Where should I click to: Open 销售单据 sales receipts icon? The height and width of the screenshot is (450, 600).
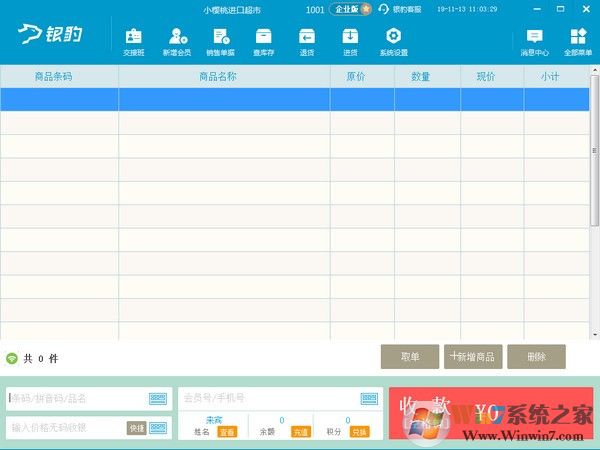[220, 41]
